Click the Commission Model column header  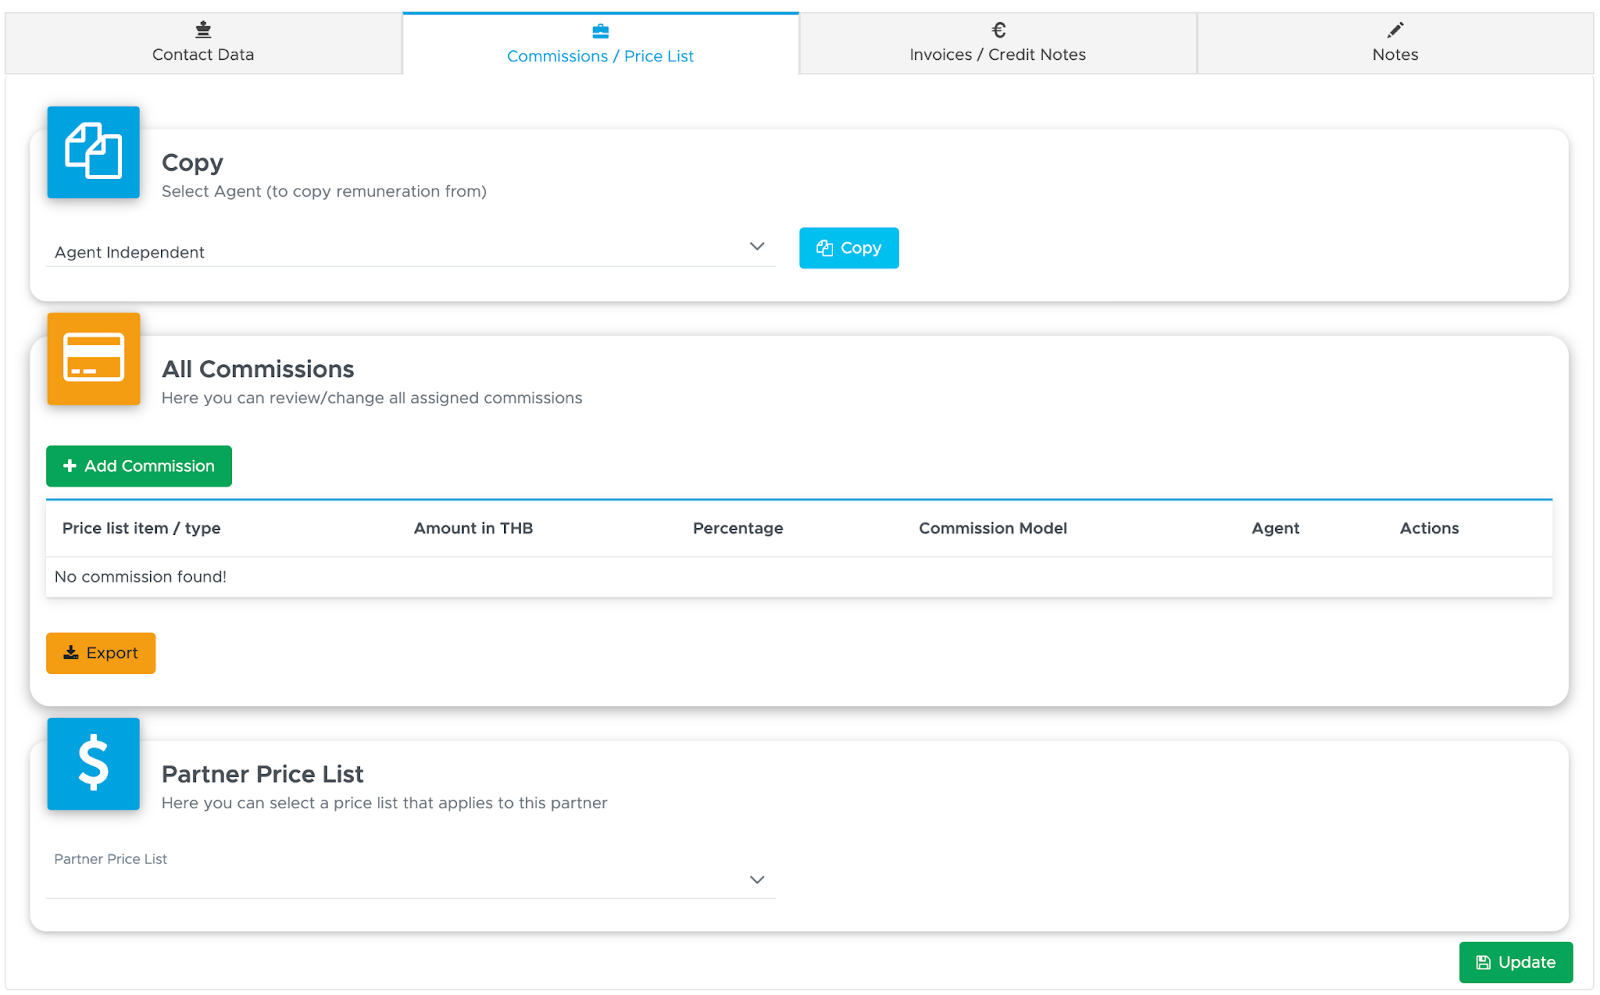tap(993, 528)
